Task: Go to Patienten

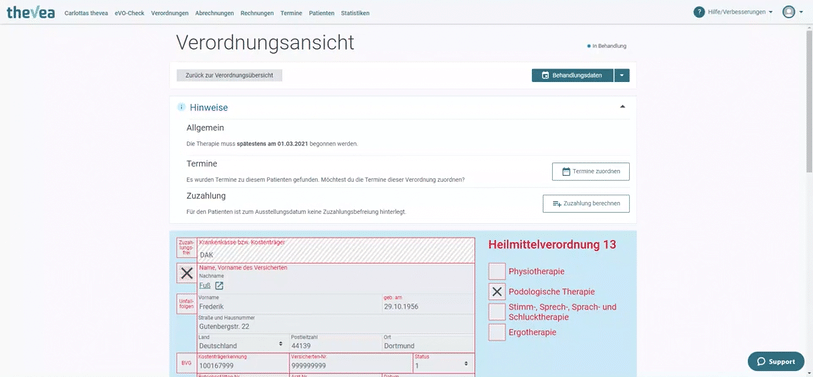Action: [x=321, y=13]
